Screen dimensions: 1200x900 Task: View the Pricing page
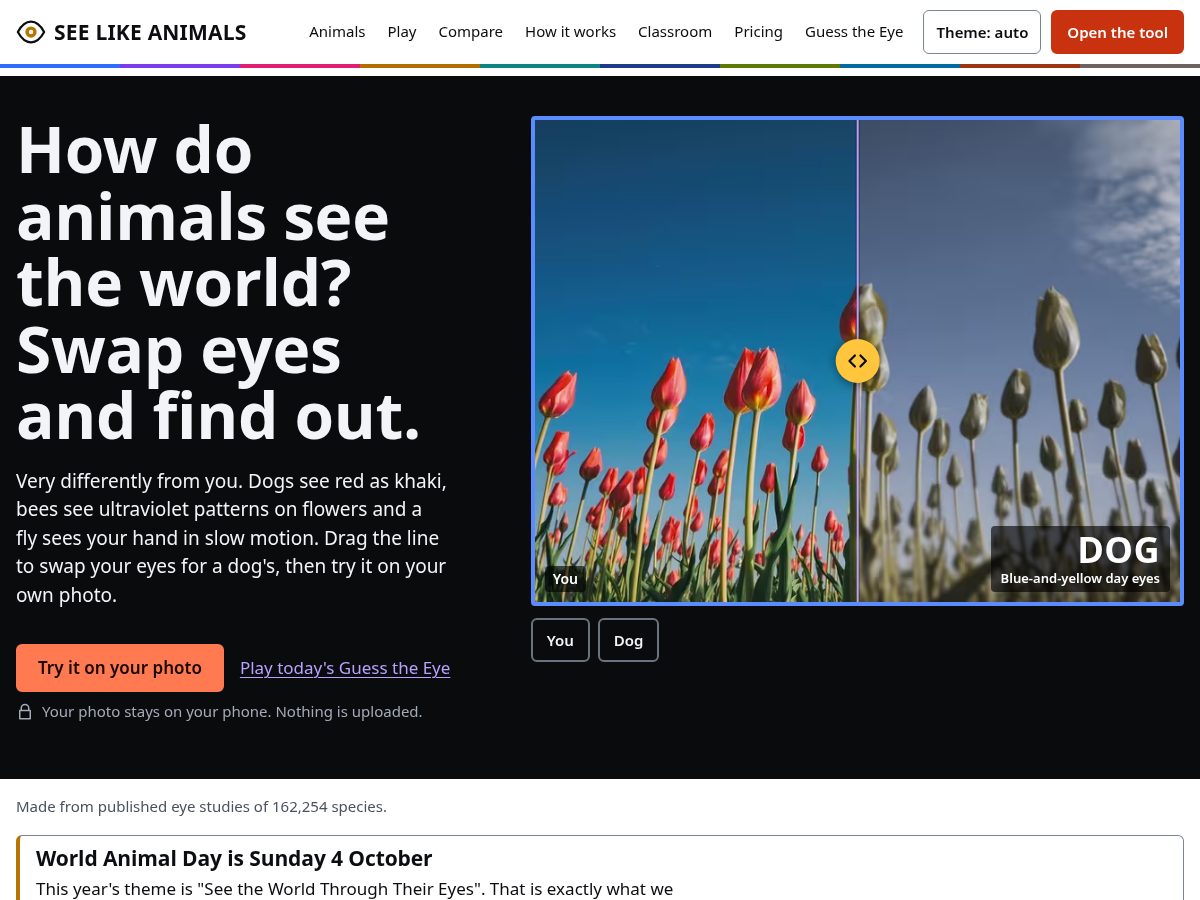758,32
